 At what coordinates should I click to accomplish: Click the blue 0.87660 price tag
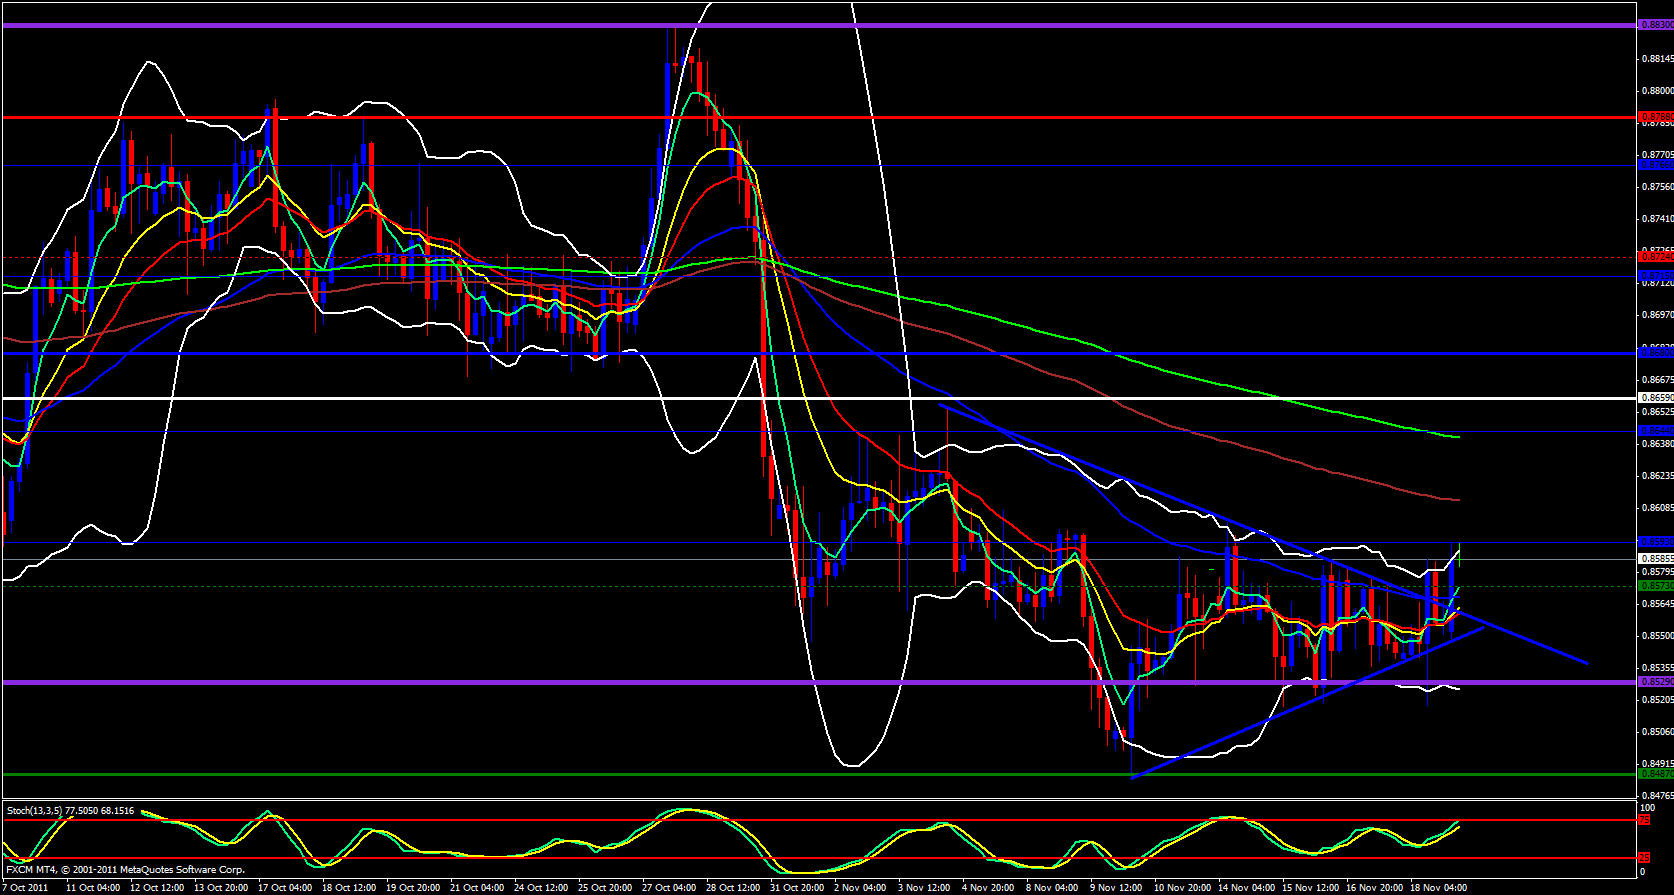tap(1655, 165)
